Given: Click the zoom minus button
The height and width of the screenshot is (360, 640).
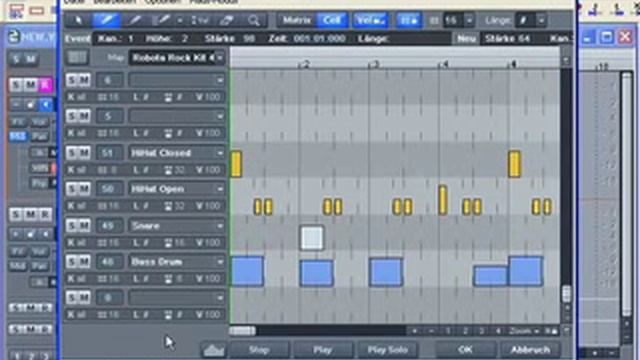Looking at the screenshot, I should [431, 331].
